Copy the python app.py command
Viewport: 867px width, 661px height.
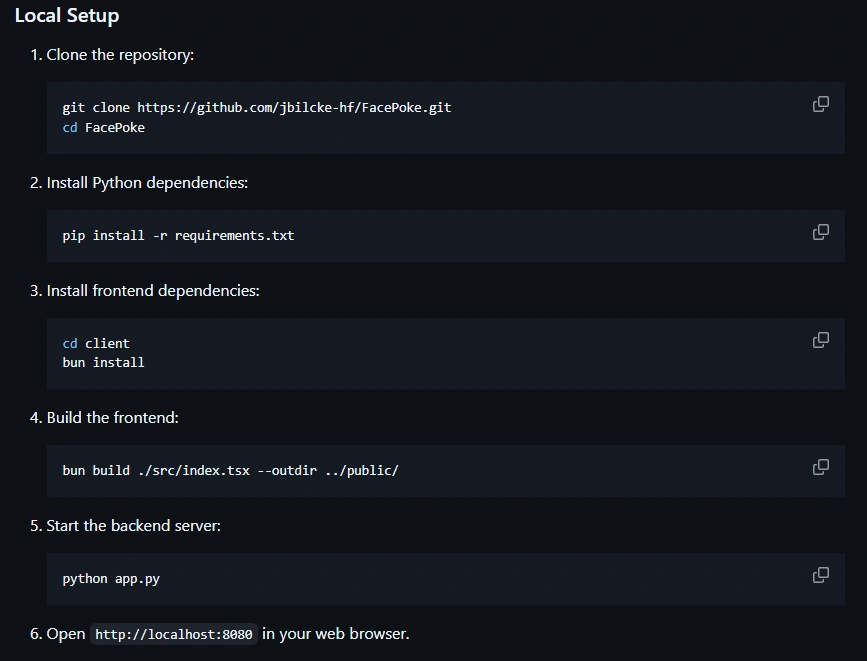pos(821,575)
